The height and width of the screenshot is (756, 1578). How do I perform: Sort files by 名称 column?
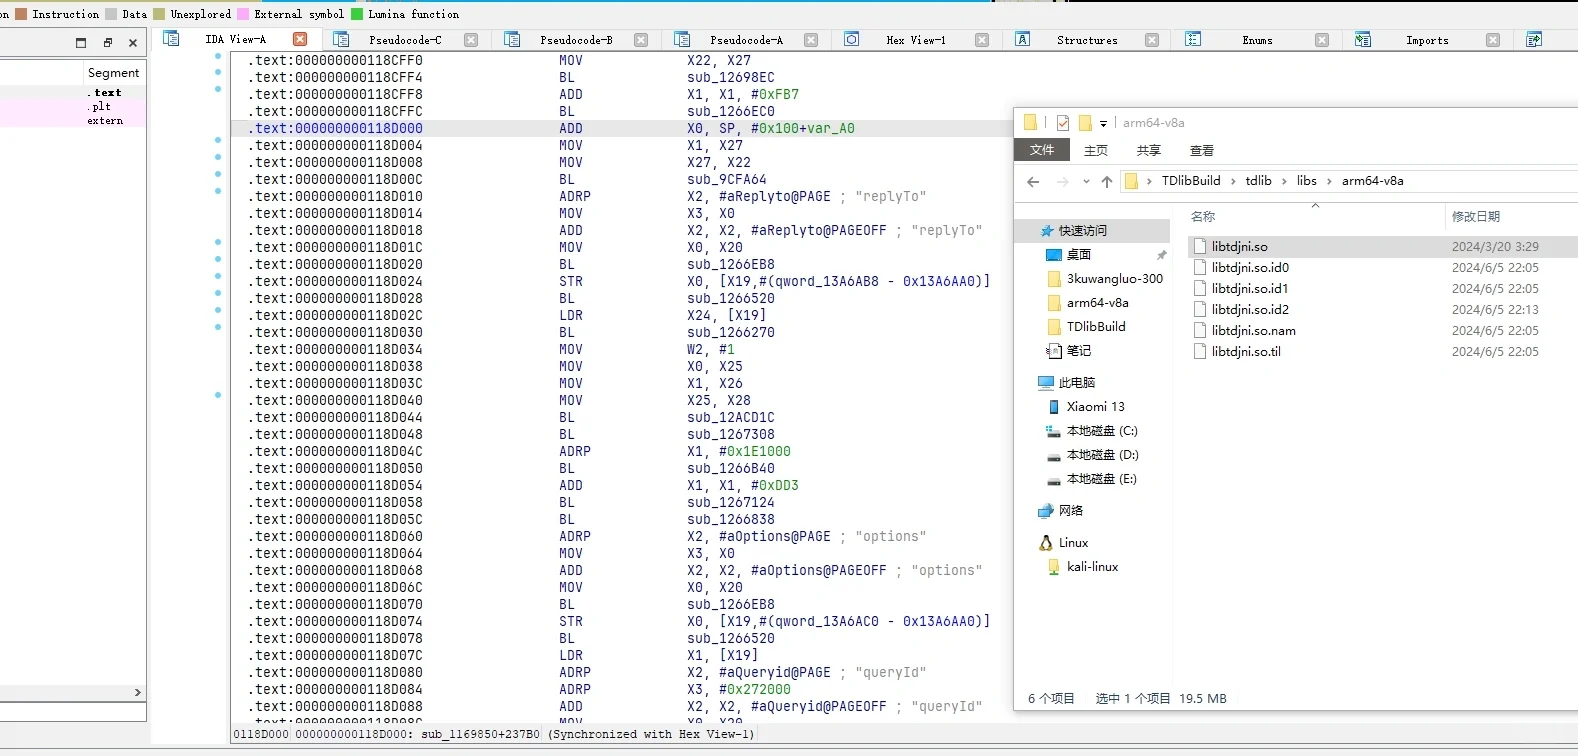(x=1203, y=216)
